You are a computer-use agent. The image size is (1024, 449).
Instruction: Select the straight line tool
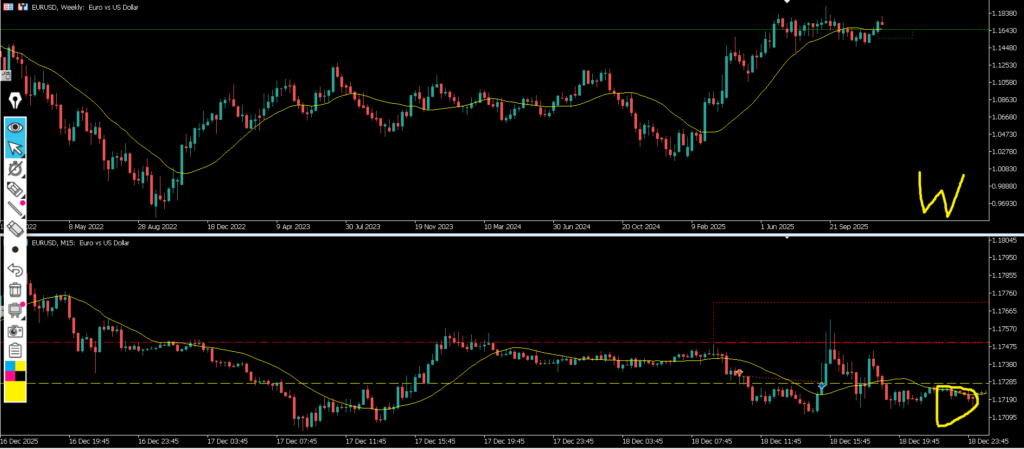coord(15,208)
